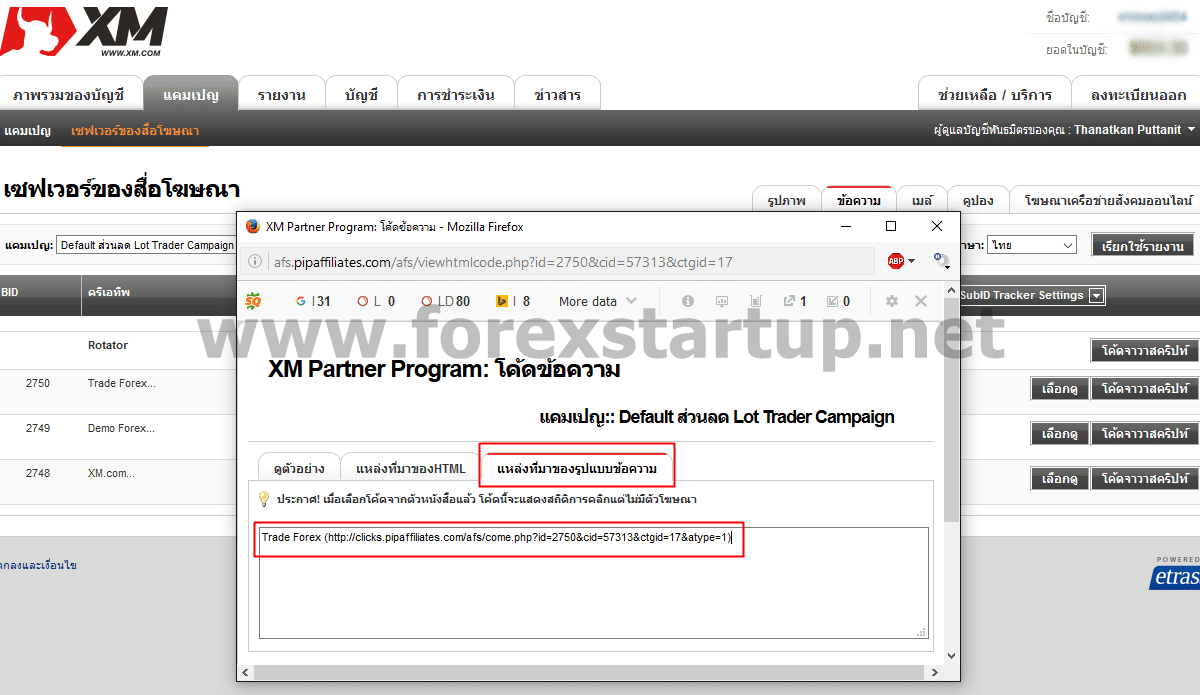This screenshot has height=695, width=1200.
Task: Expand the Adblock Plus dropdown arrow
Action: pyautogui.click(x=911, y=262)
